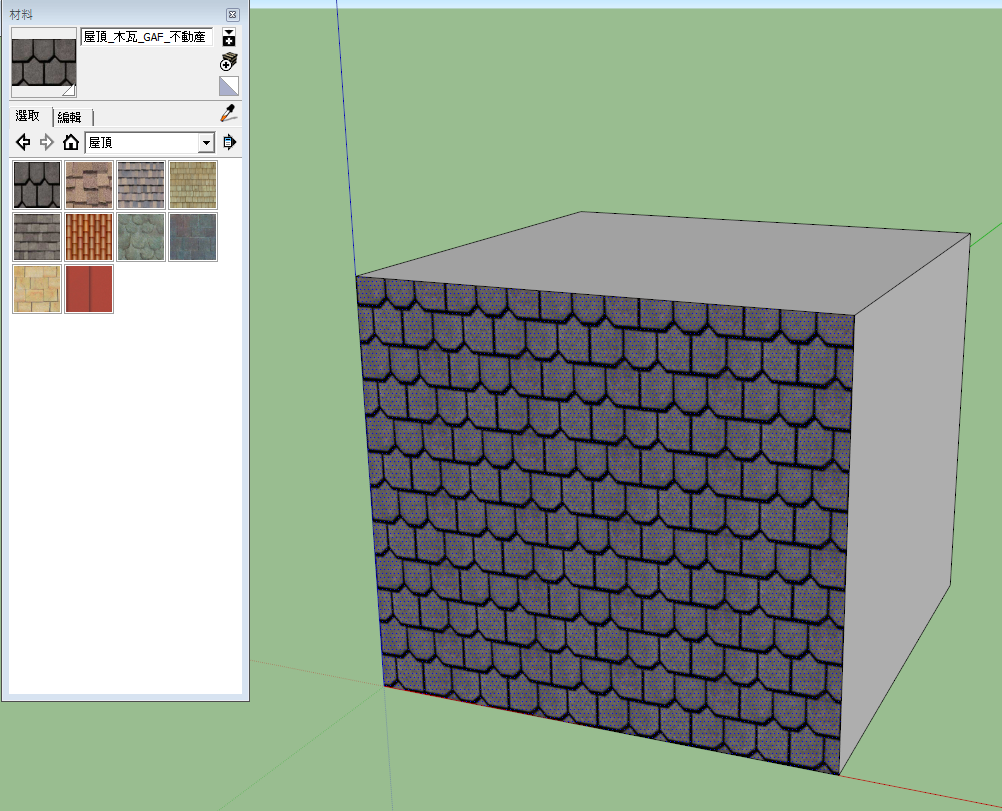Viewport: 1002px width, 811px height.
Task: Toggle the secondary selection pane display button
Action: pos(229,37)
